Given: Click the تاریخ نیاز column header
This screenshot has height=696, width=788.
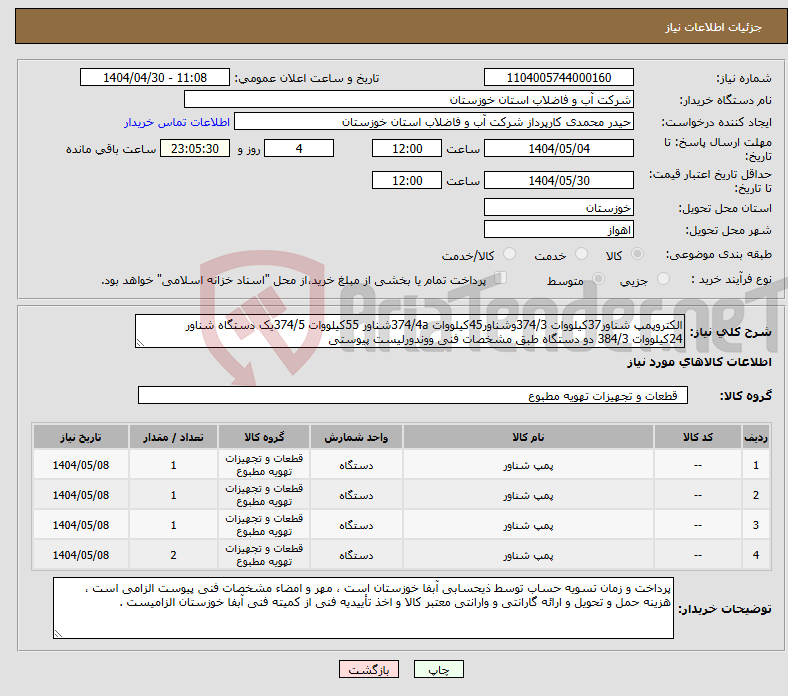Looking at the screenshot, I should tap(81, 437).
